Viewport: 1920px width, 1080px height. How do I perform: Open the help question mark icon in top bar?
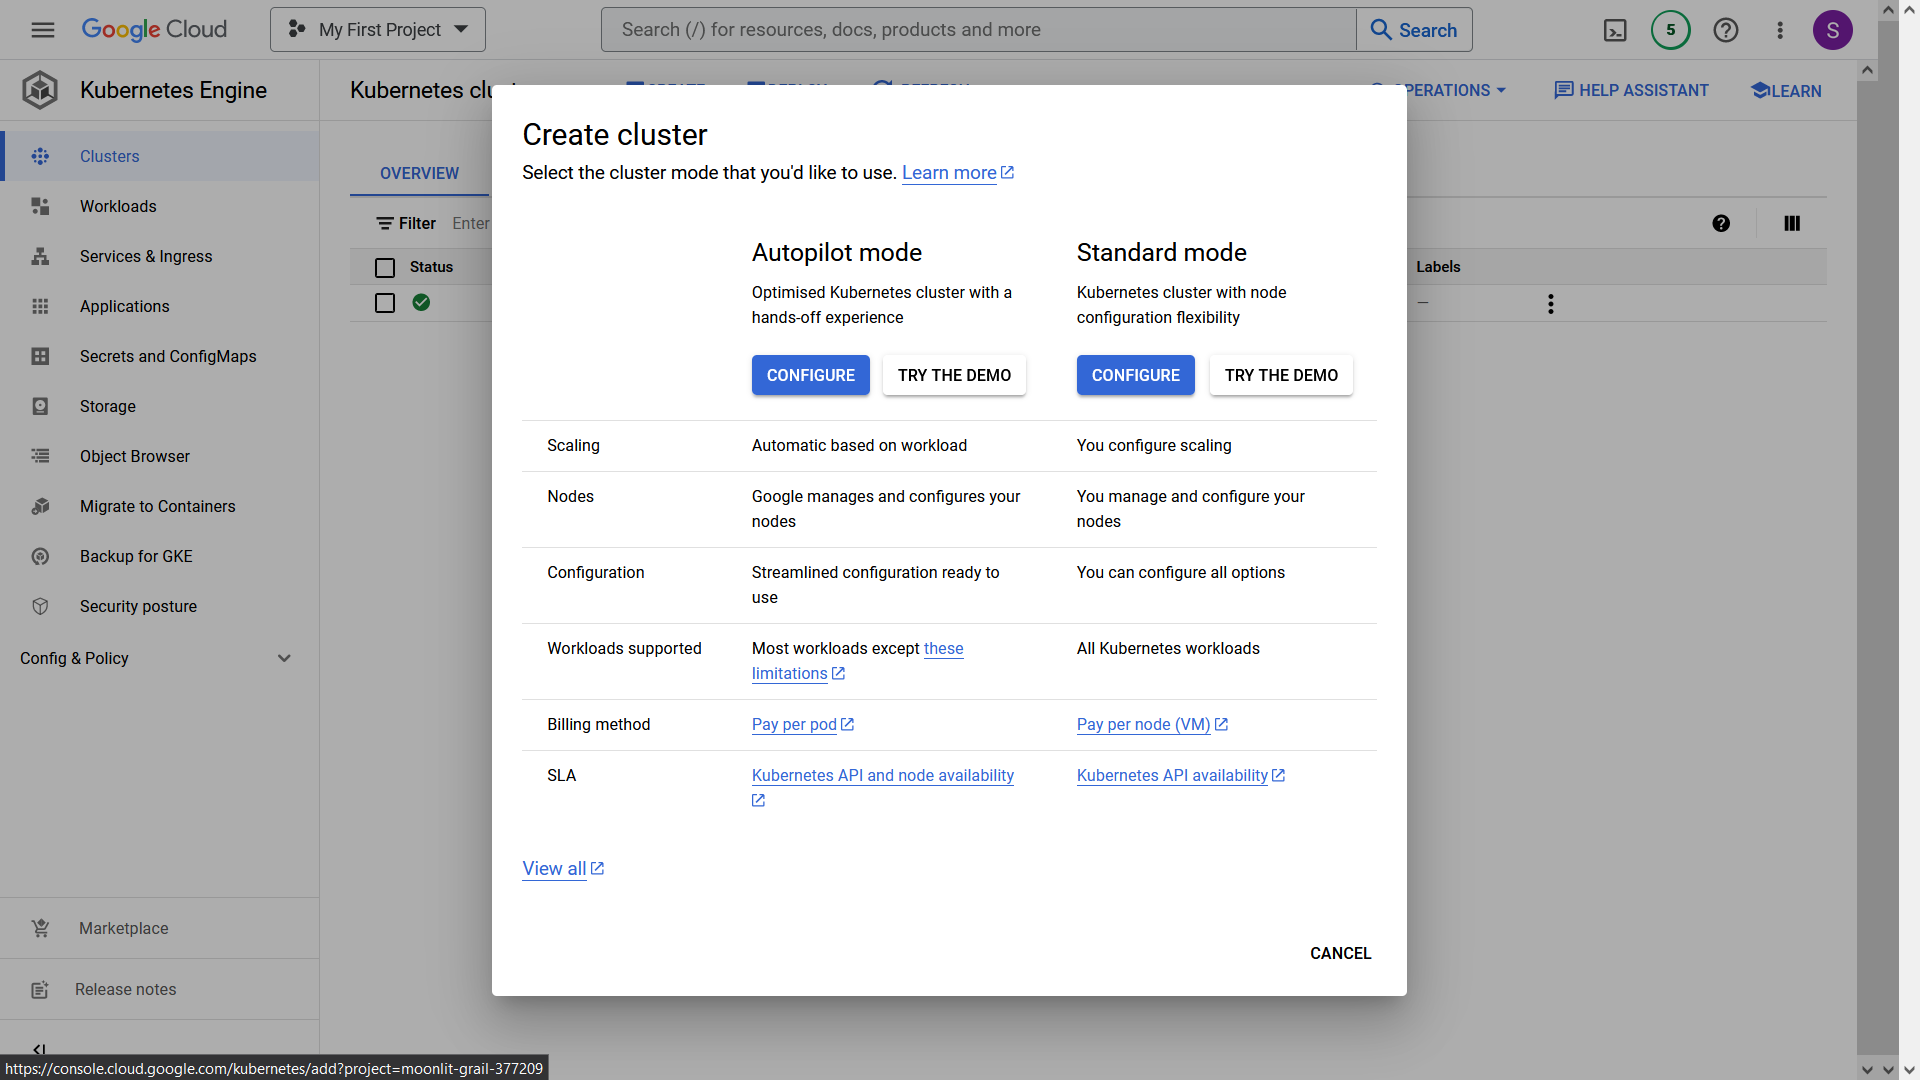point(1725,30)
